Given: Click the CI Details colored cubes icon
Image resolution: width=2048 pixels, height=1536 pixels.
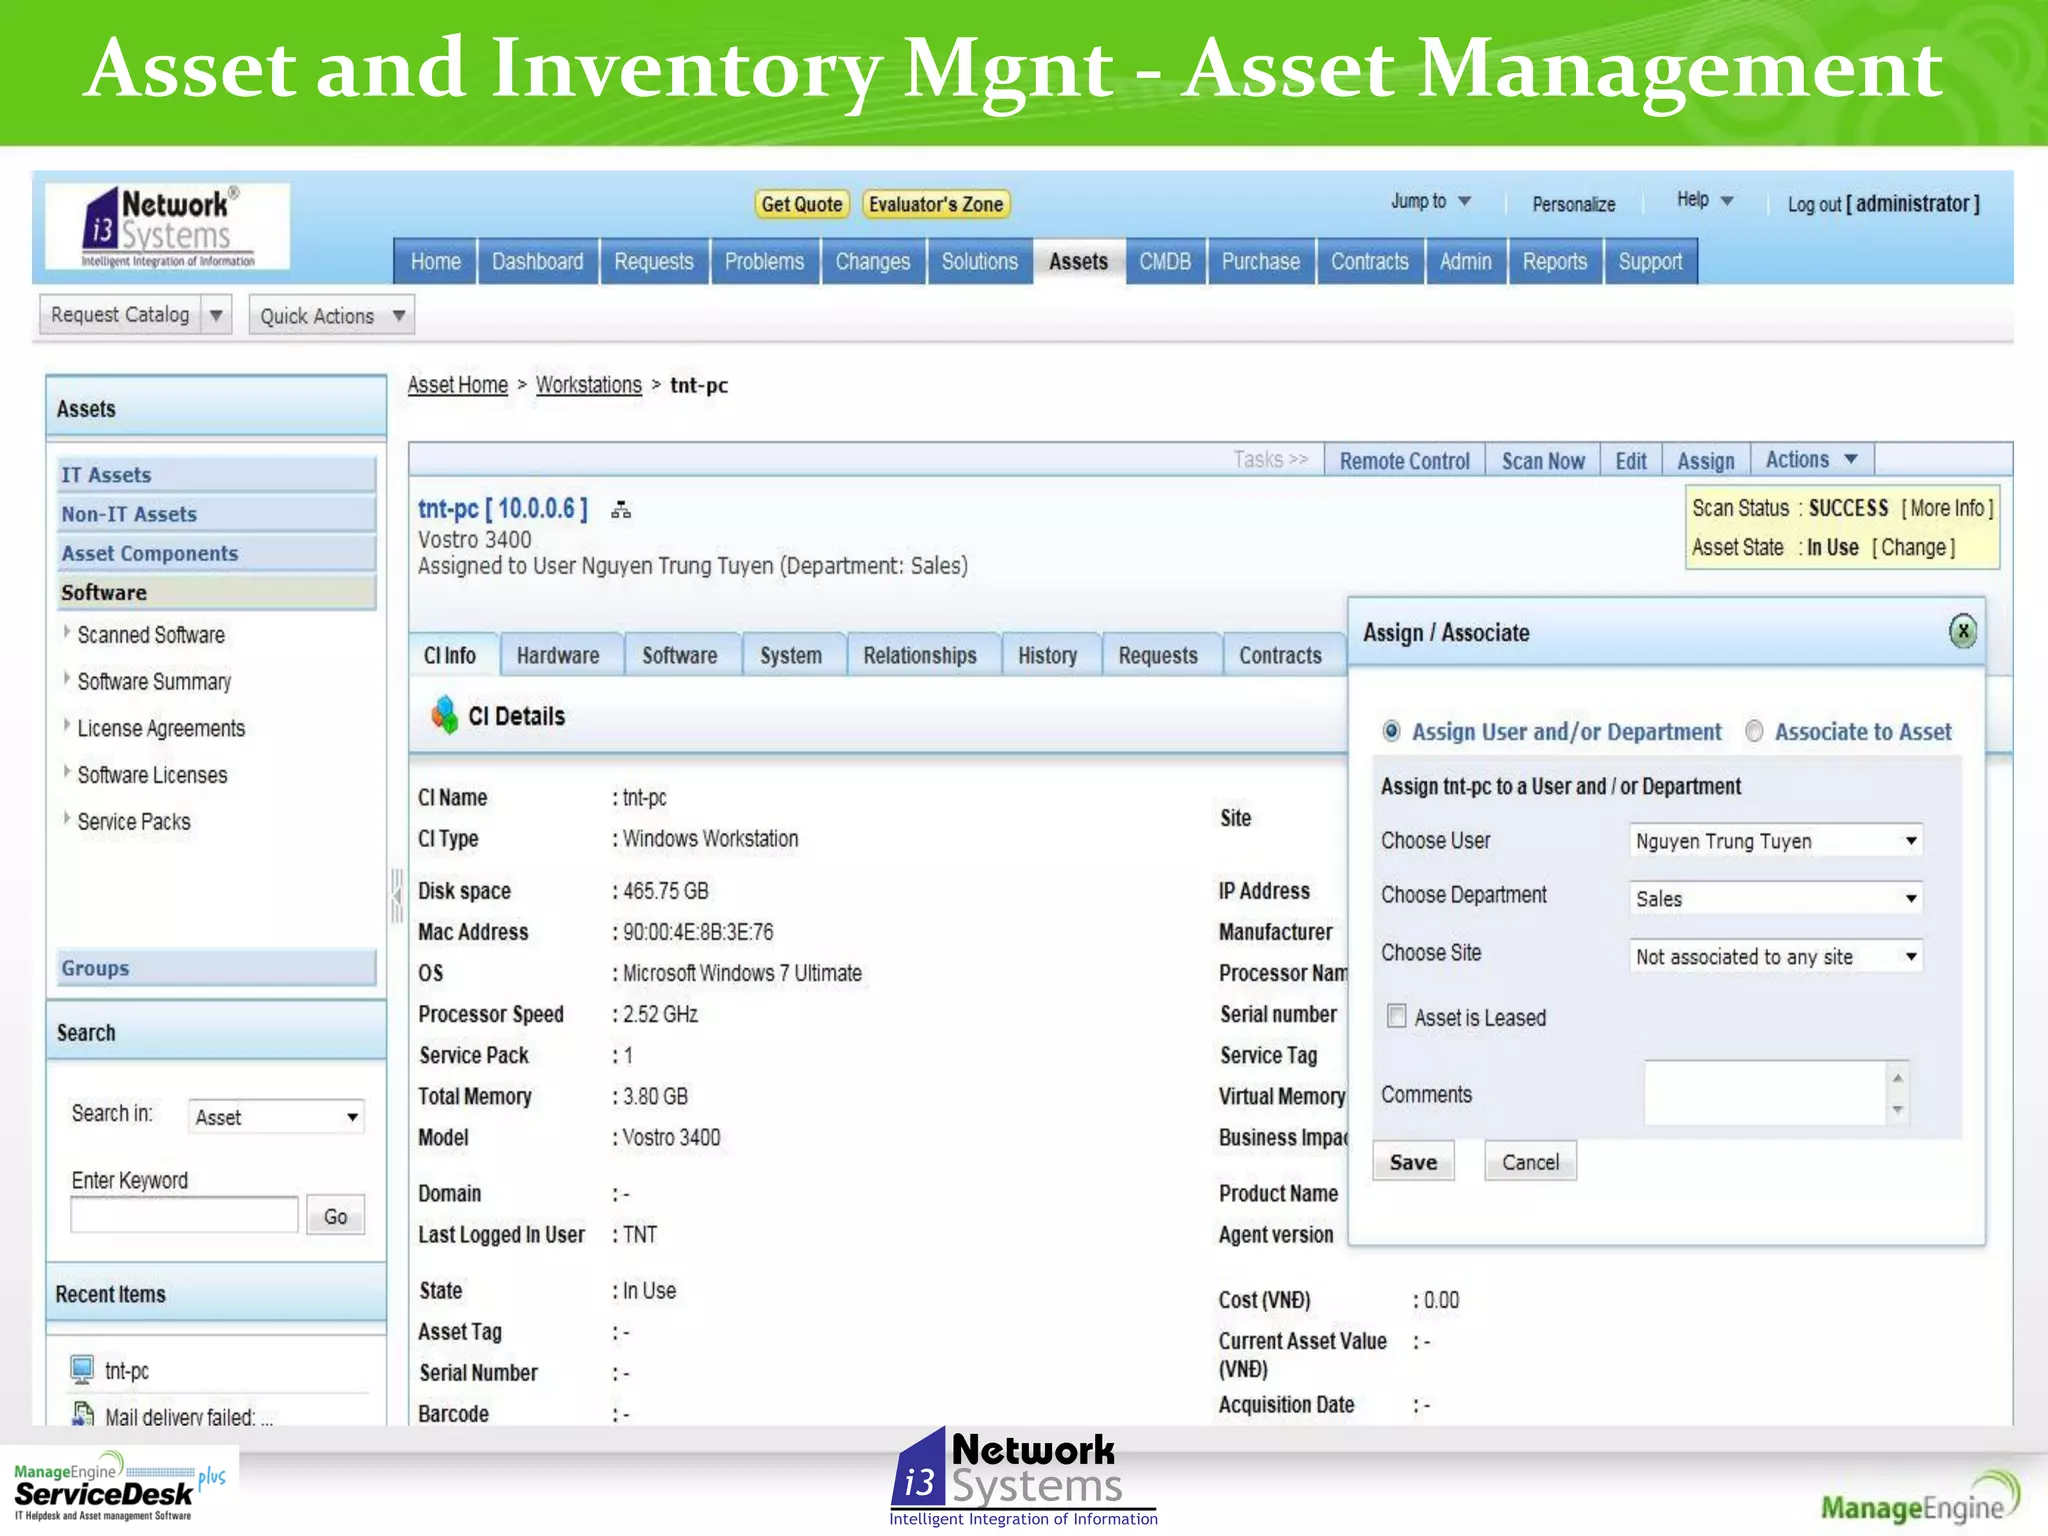Looking at the screenshot, I should [444, 715].
